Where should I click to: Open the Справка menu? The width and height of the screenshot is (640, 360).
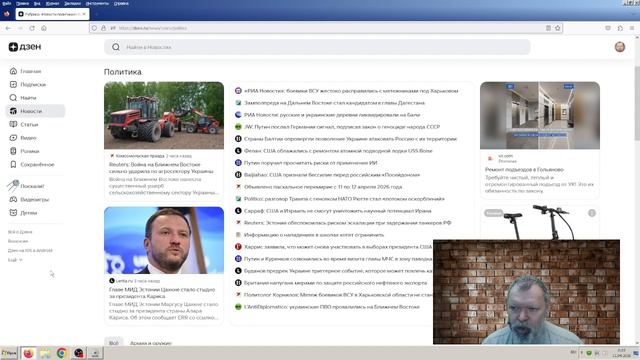click(x=121, y=3)
